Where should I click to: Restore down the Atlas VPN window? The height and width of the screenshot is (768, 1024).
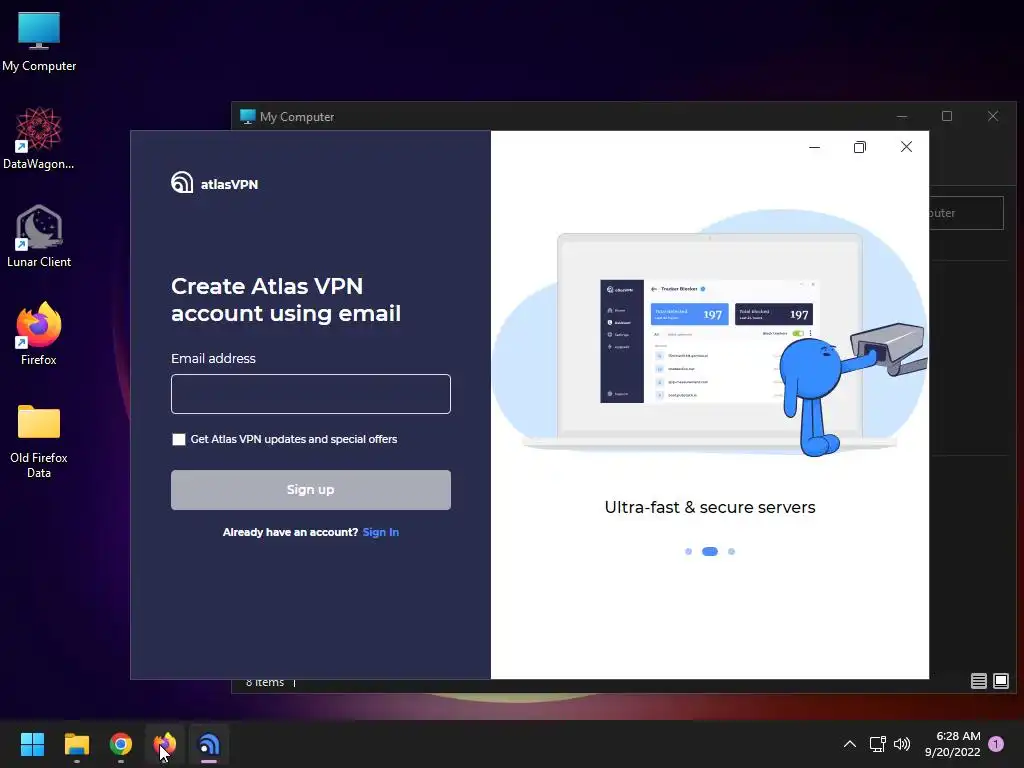[x=860, y=147]
